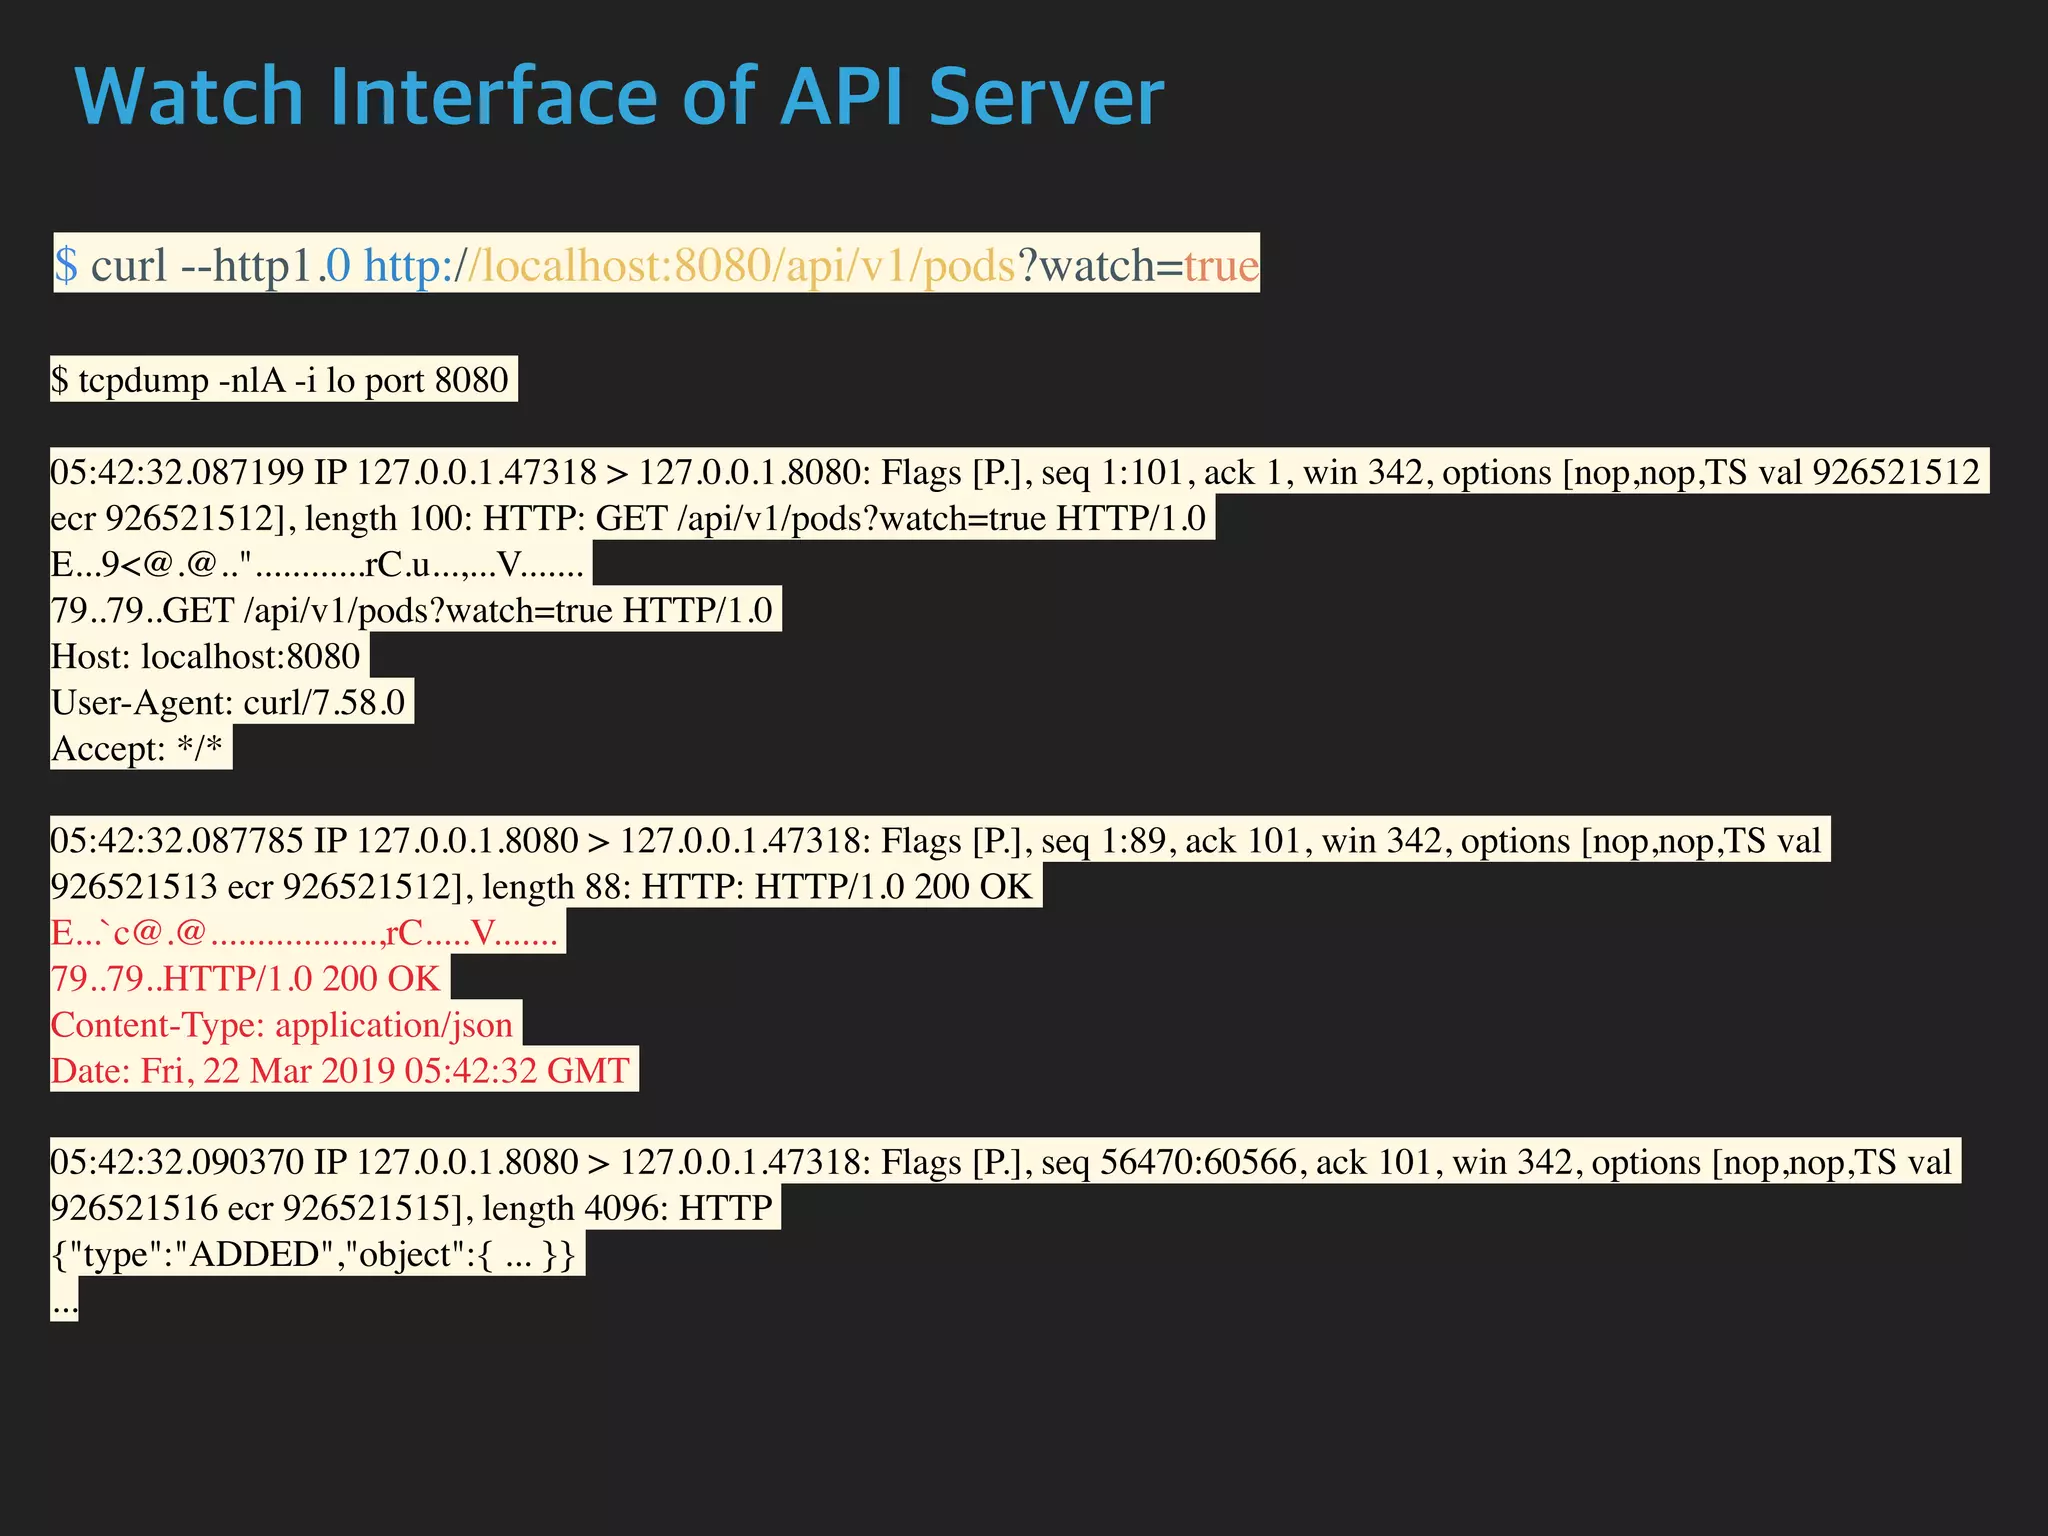This screenshot has height=1536, width=2048.
Task: Click the 'Host: localhost:8080' header line
Action: point(205,657)
